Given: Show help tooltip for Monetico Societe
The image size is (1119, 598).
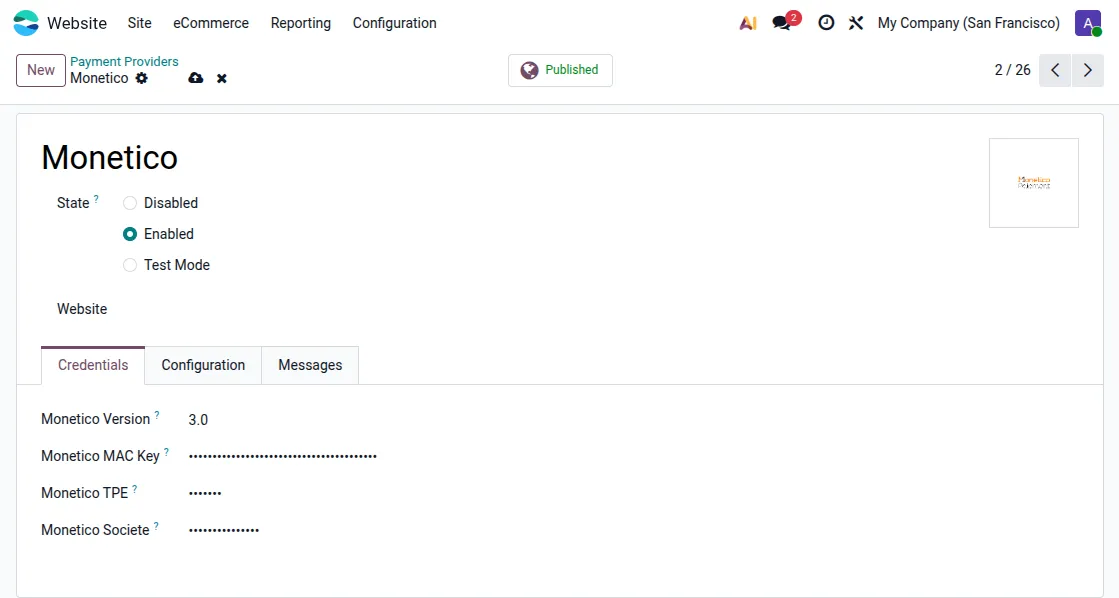Looking at the screenshot, I should point(156,527).
